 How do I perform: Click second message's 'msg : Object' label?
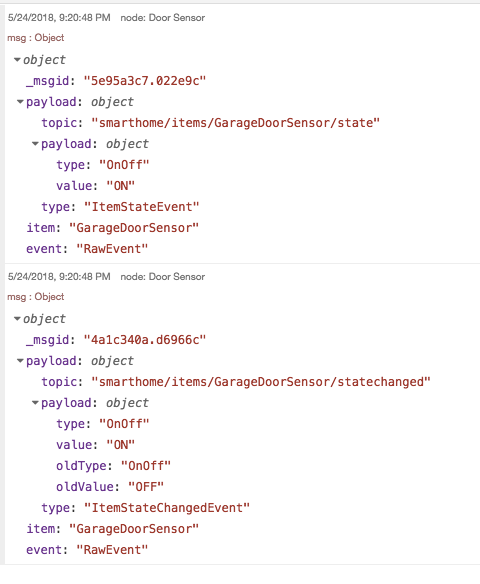click(36, 297)
